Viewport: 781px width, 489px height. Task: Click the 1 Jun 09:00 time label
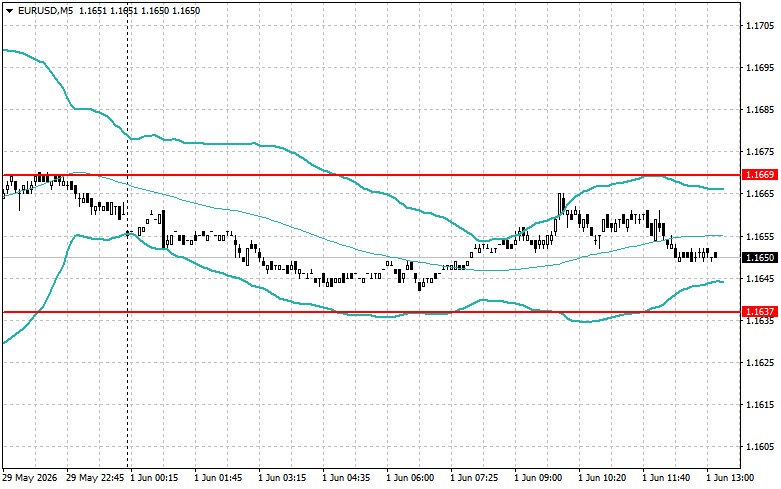tap(538, 478)
